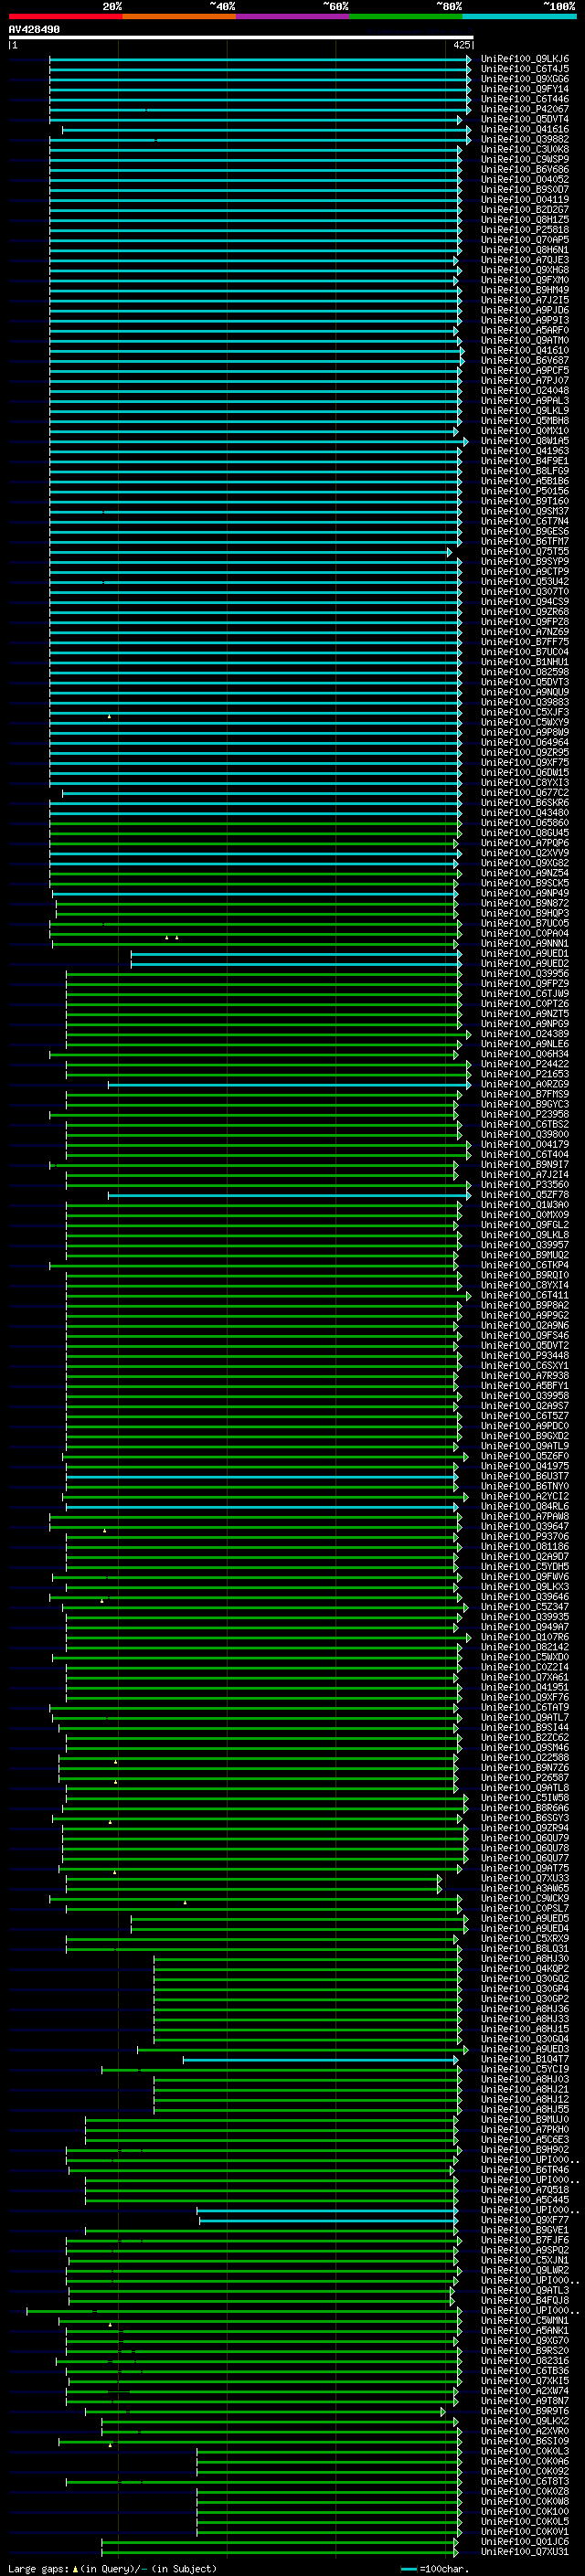Select hit UniRef100_C6TBS2

click(525, 1124)
